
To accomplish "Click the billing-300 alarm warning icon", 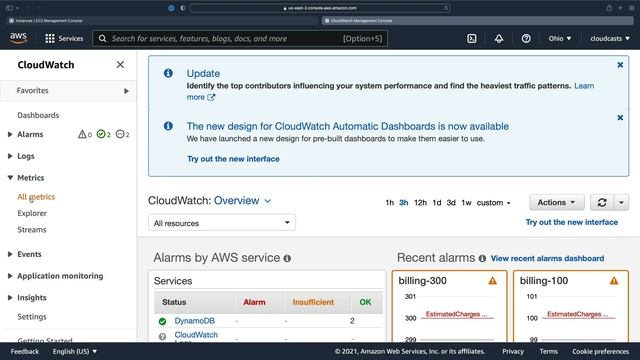I will [493, 281].
